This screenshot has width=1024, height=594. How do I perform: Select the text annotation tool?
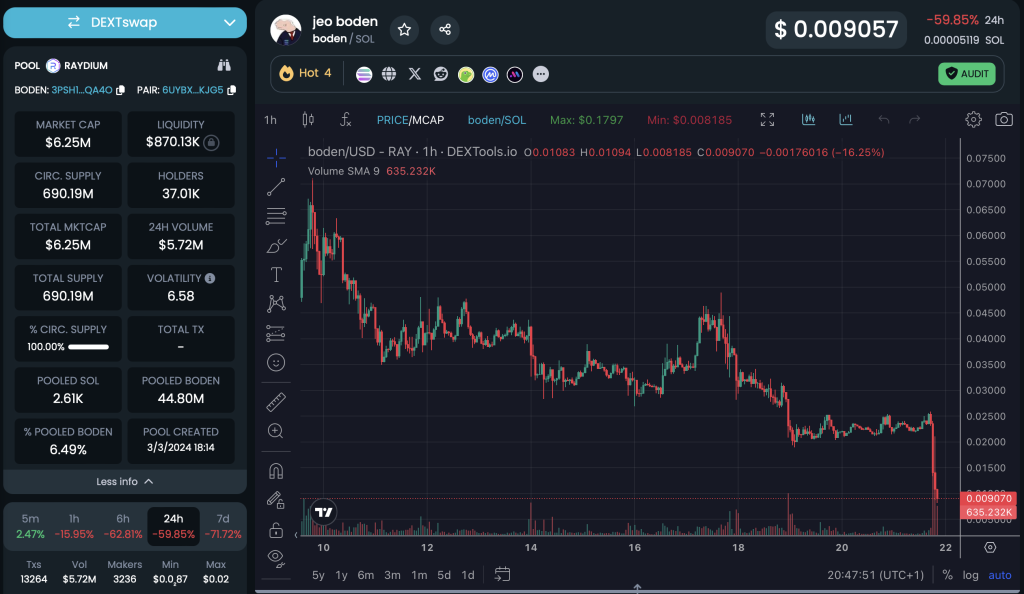pyautogui.click(x=277, y=274)
